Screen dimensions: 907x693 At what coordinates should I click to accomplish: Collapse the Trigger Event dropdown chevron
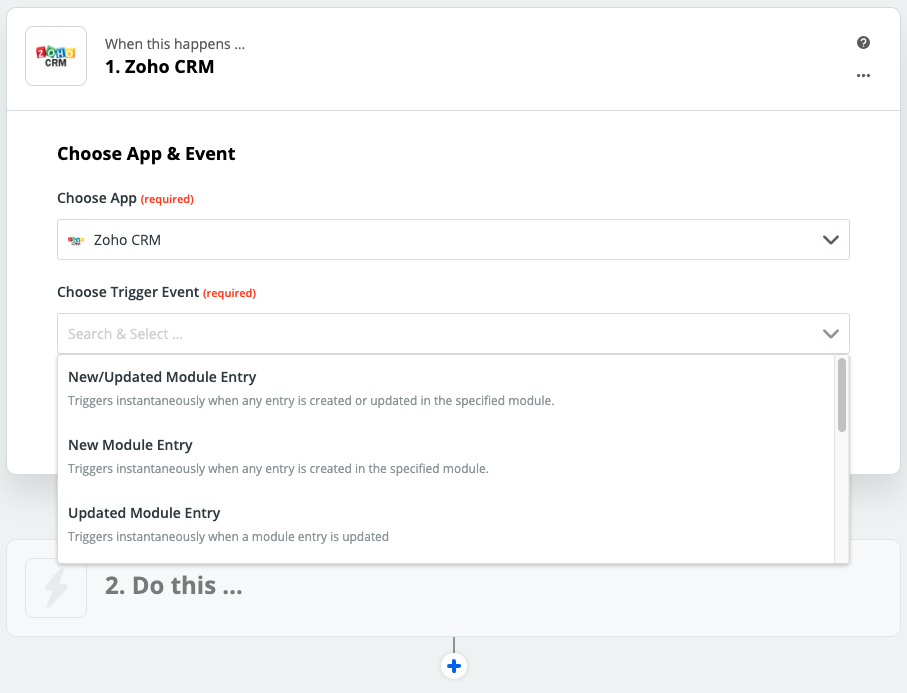[x=831, y=334]
